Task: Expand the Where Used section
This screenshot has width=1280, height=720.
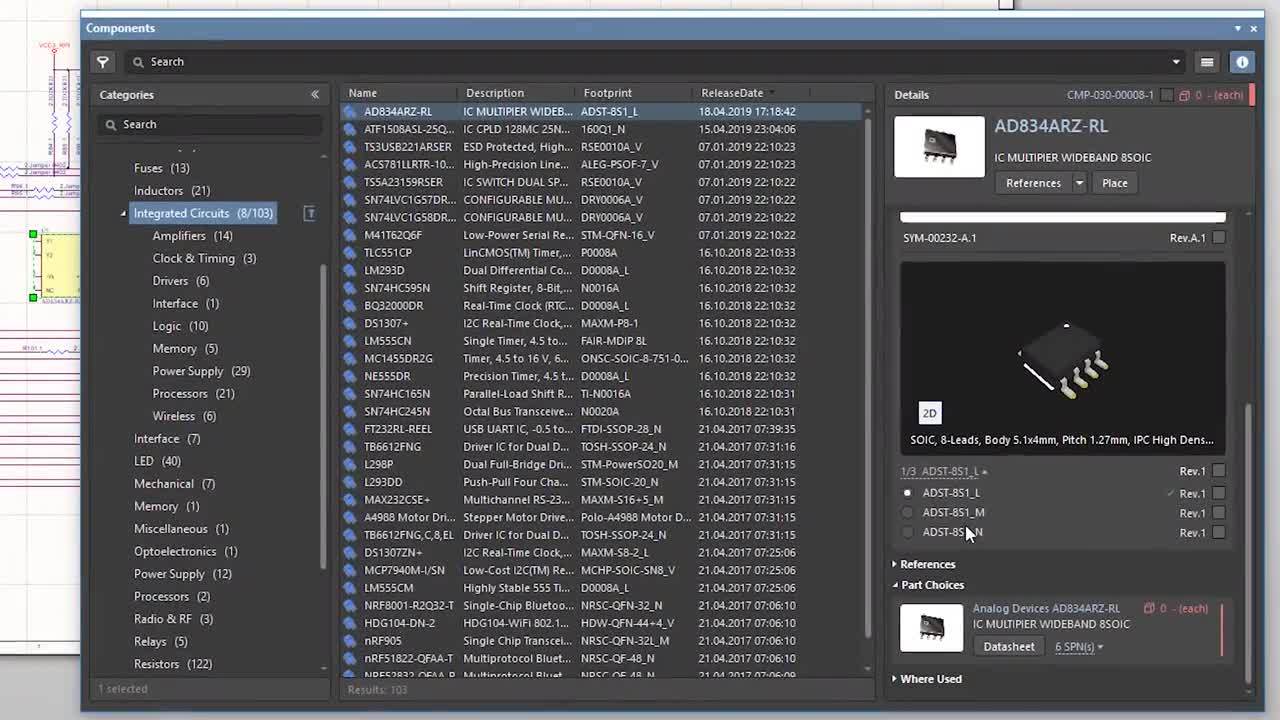Action: [x=930, y=679]
